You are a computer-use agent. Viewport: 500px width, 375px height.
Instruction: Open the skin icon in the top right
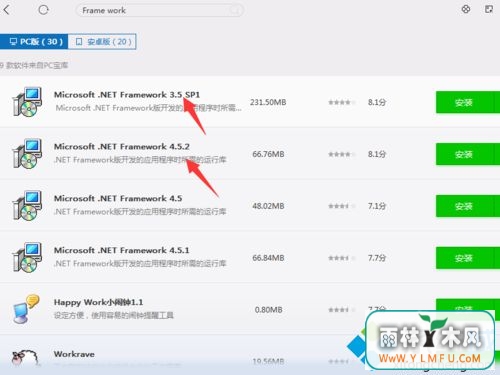[466, 9]
